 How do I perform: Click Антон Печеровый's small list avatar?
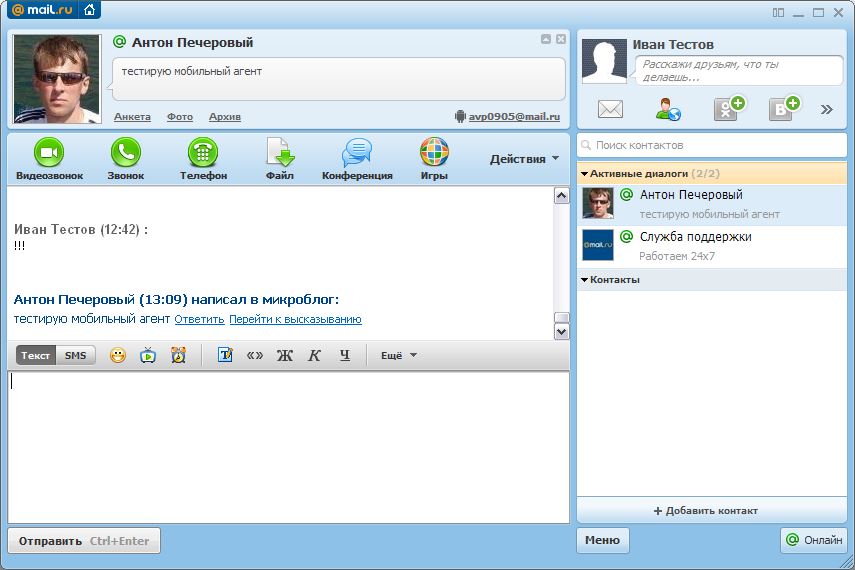click(x=598, y=203)
